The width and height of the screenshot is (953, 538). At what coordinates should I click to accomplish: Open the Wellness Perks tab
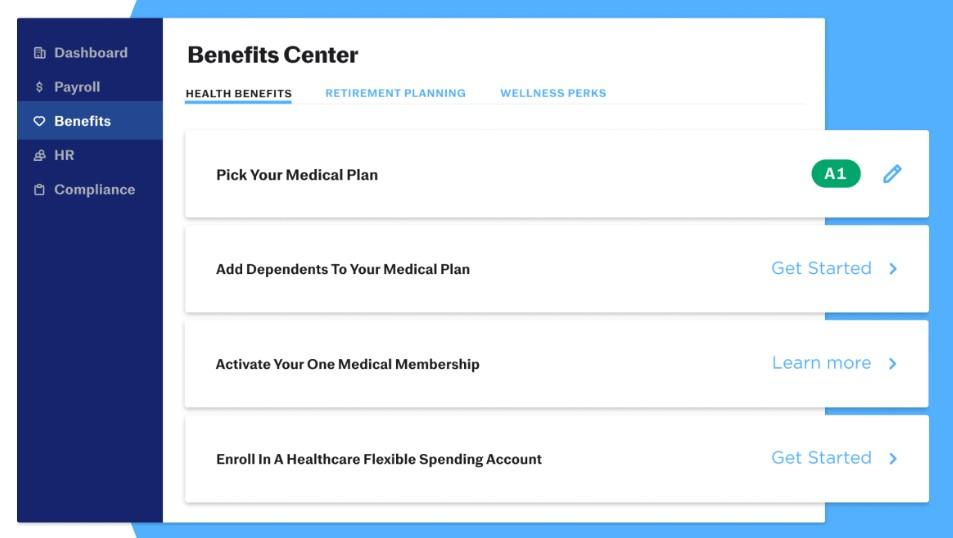[553, 93]
